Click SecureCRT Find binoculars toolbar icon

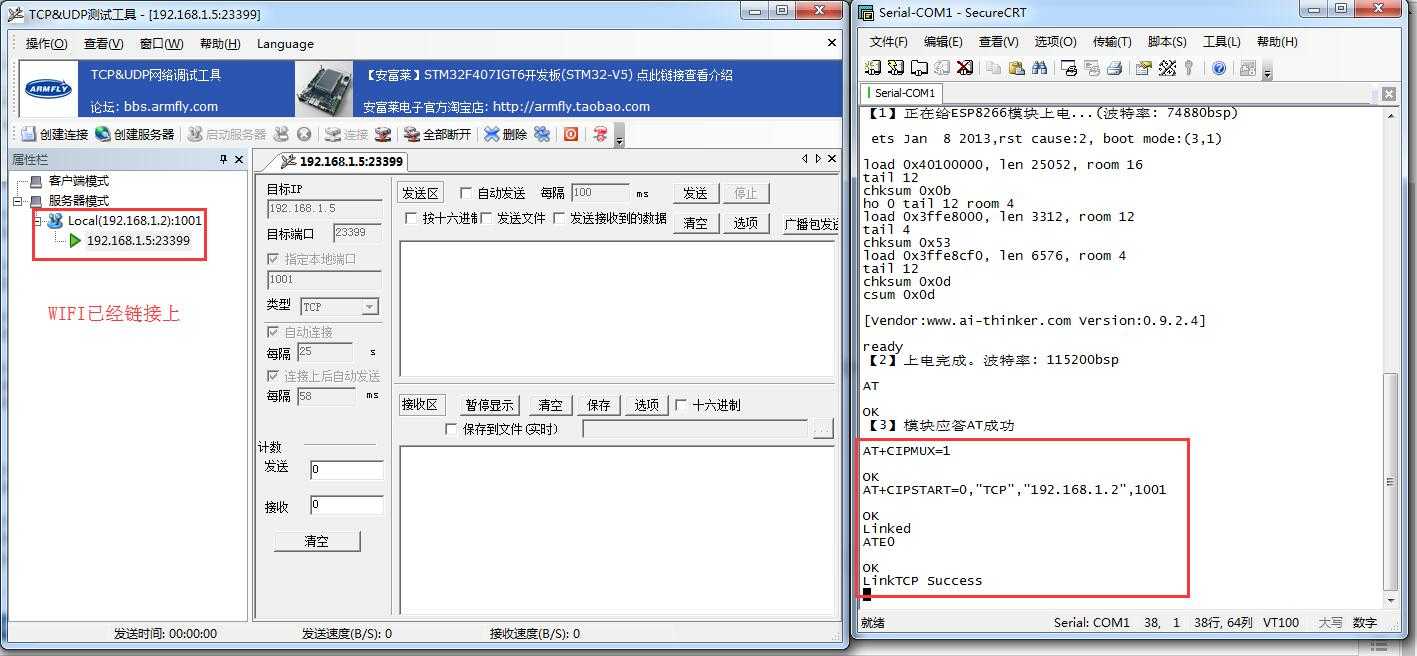coord(1039,68)
